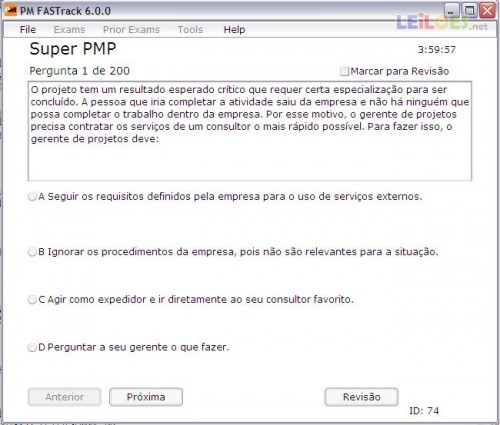Screen dimensions: 500x425
Task: Click the grayed Exams menu
Action: pyautogui.click(x=69, y=30)
